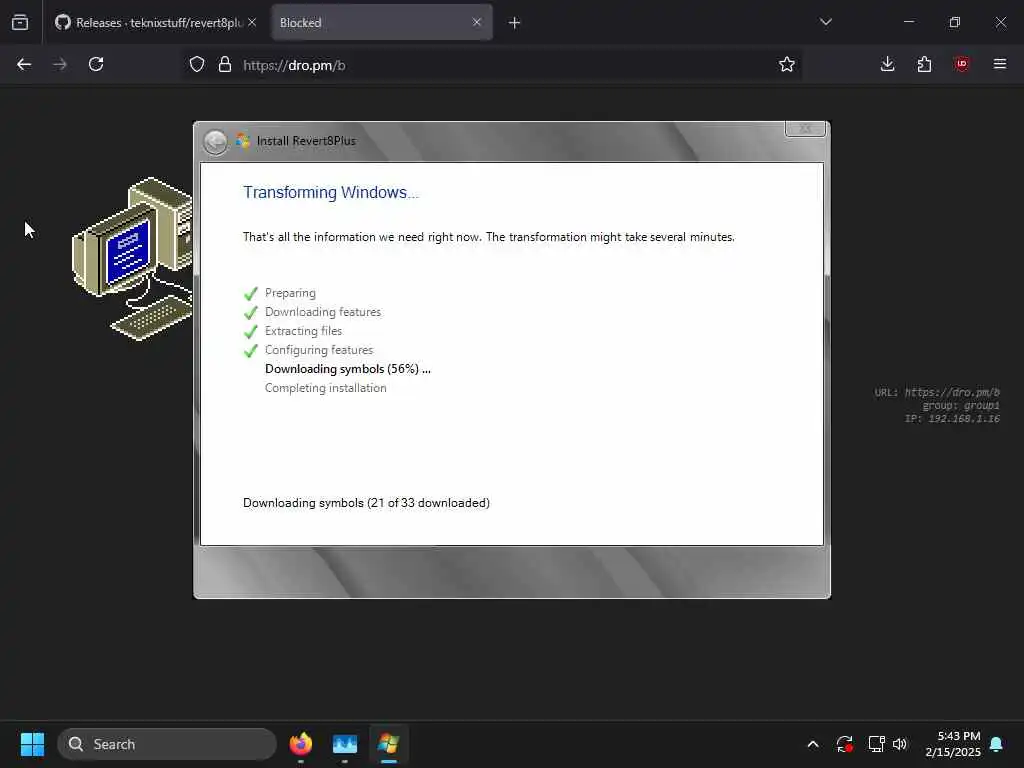Screen dimensions: 1024x768
Task: Open the Windows Start menu
Action: [x=32, y=744]
